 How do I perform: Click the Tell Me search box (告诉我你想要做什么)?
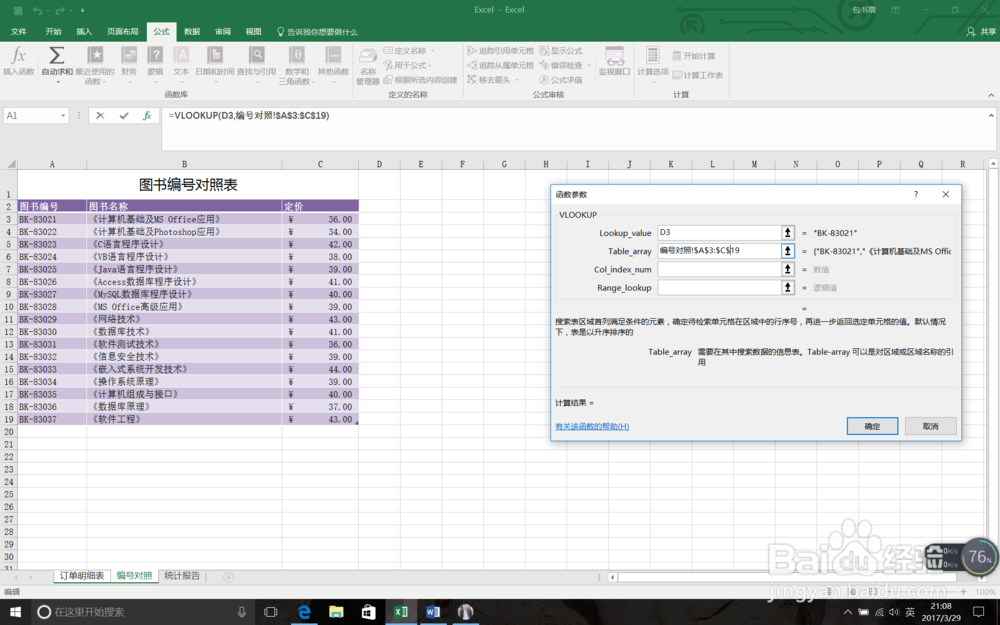(x=317, y=32)
